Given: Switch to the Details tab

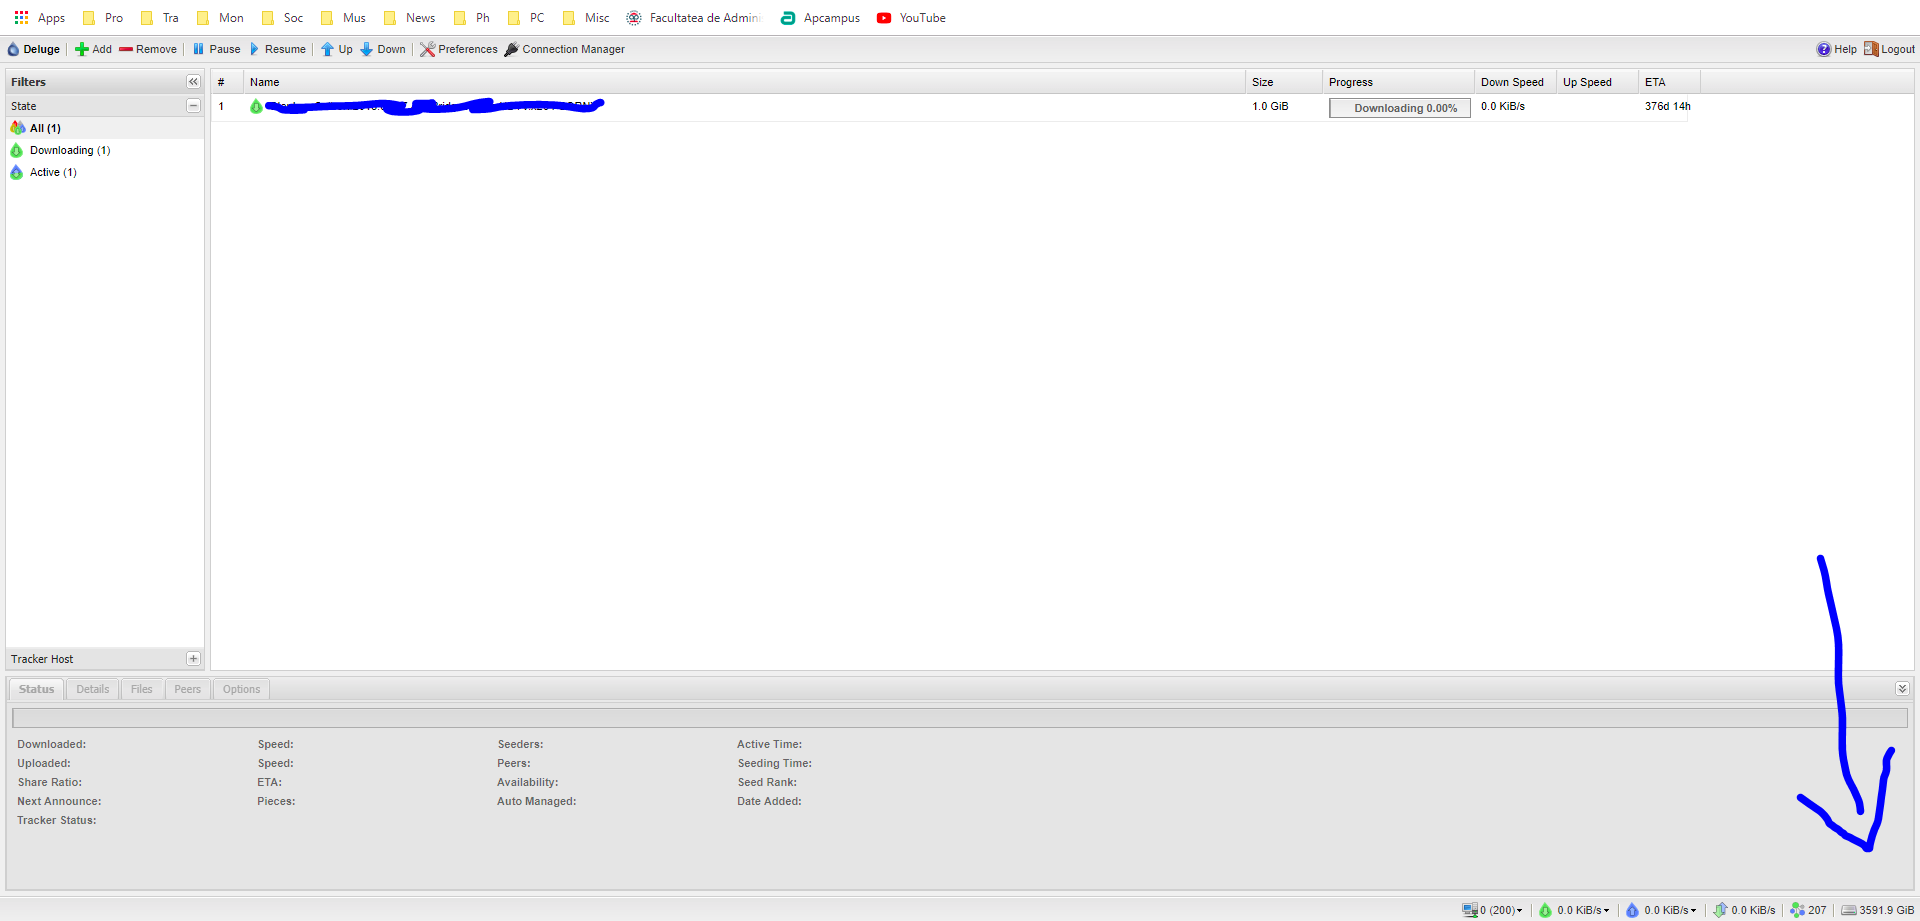Looking at the screenshot, I should 93,689.
